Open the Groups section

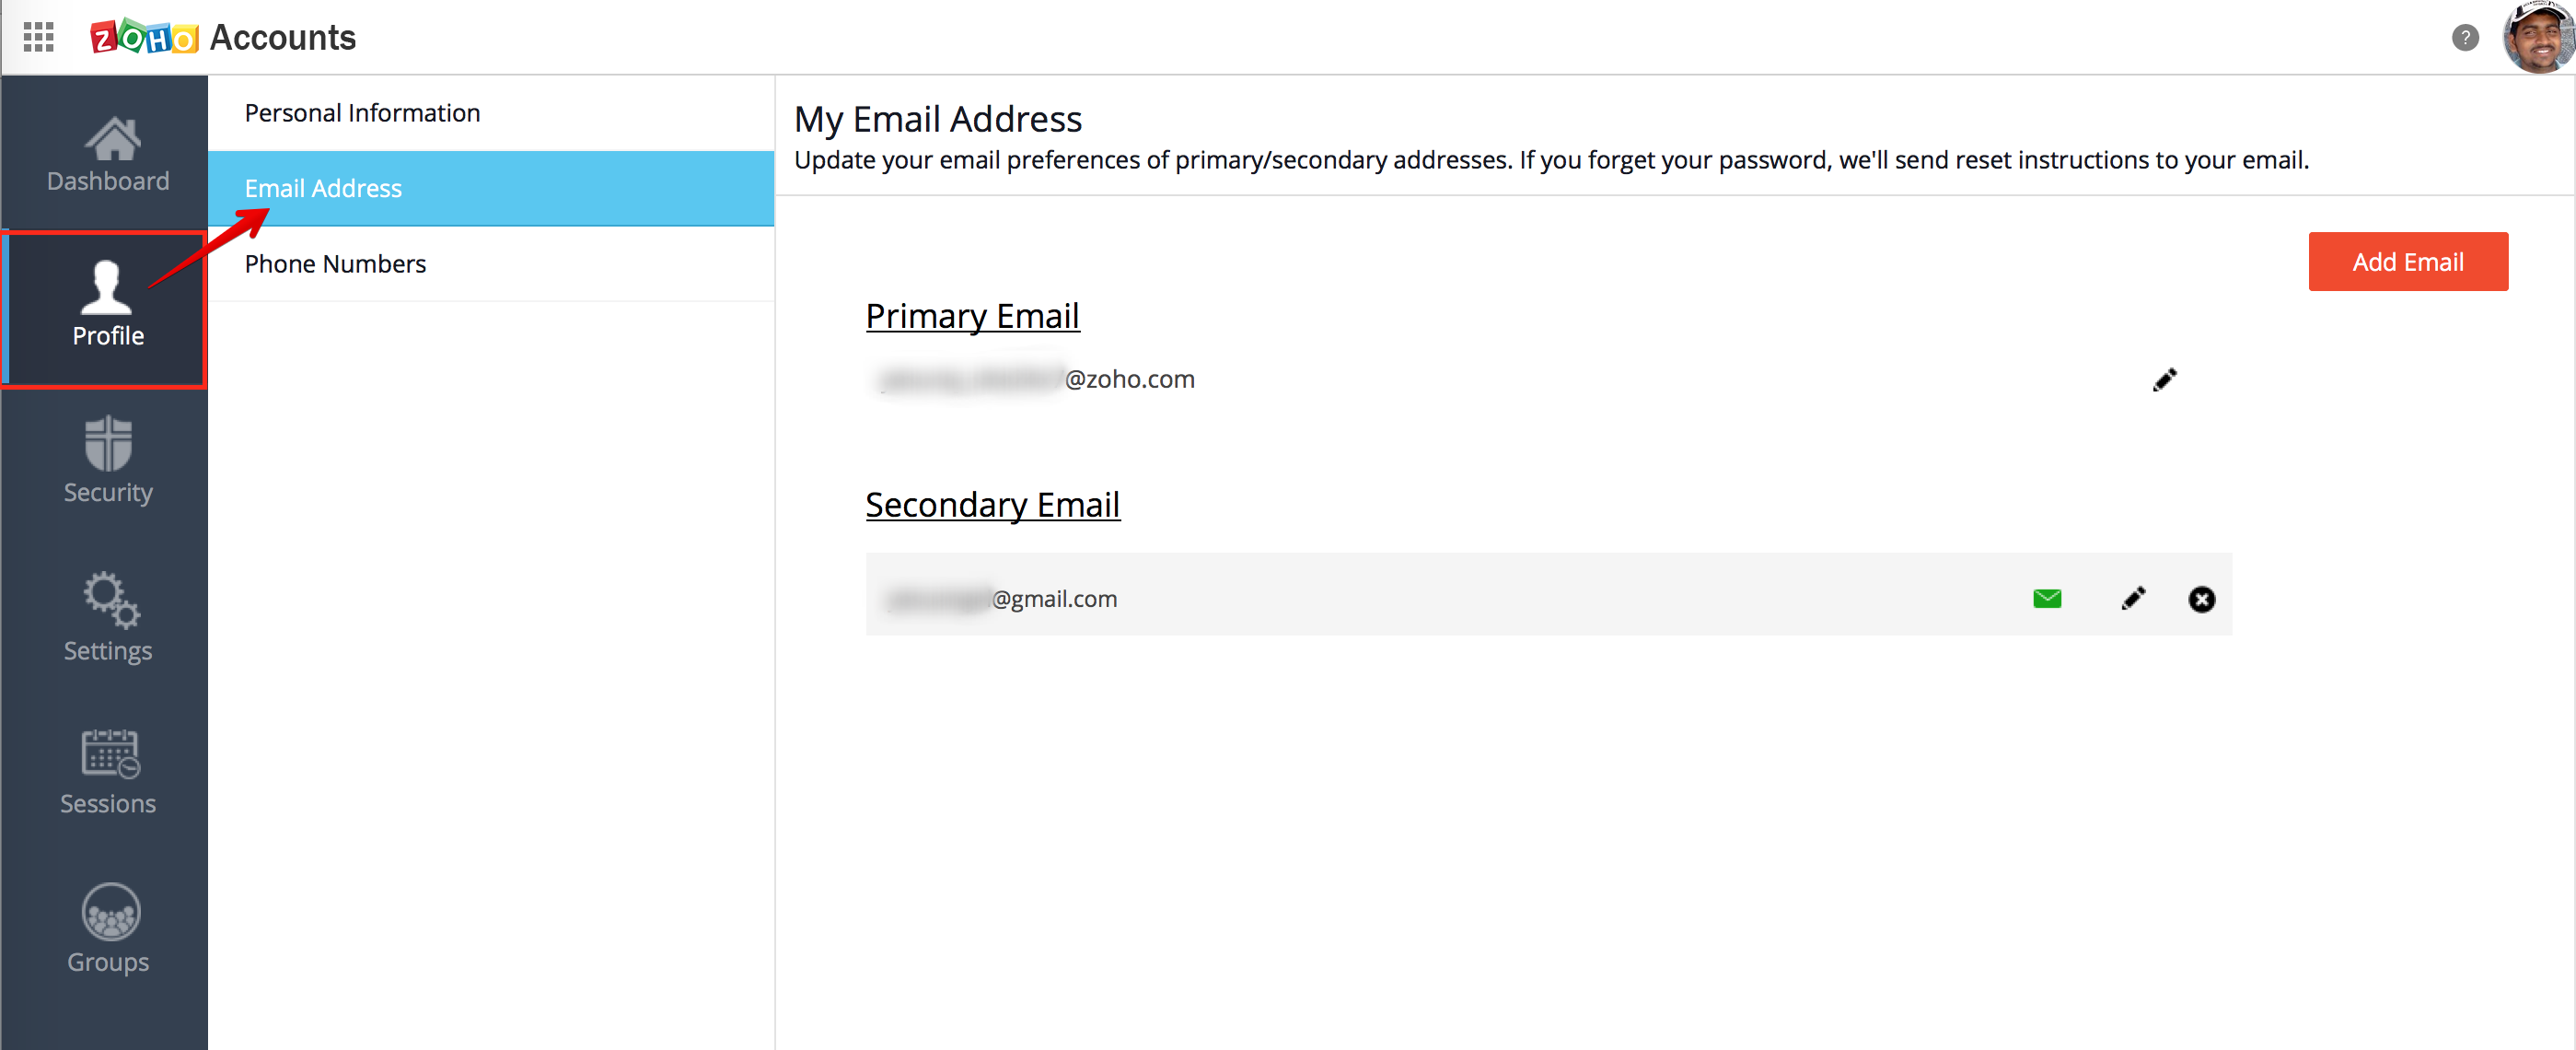pyautogui.click(x=108, y=928)
